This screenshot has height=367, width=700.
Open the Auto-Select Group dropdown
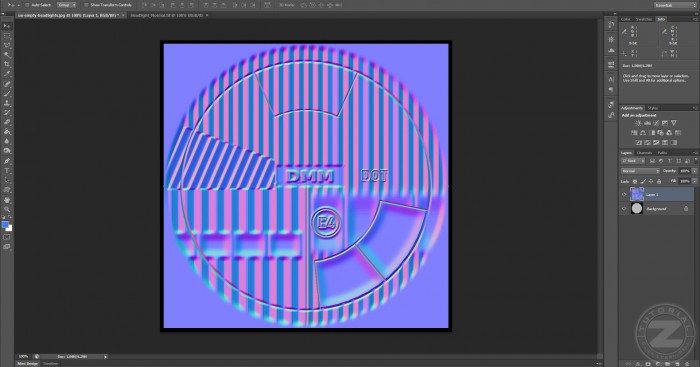(67, 5)
